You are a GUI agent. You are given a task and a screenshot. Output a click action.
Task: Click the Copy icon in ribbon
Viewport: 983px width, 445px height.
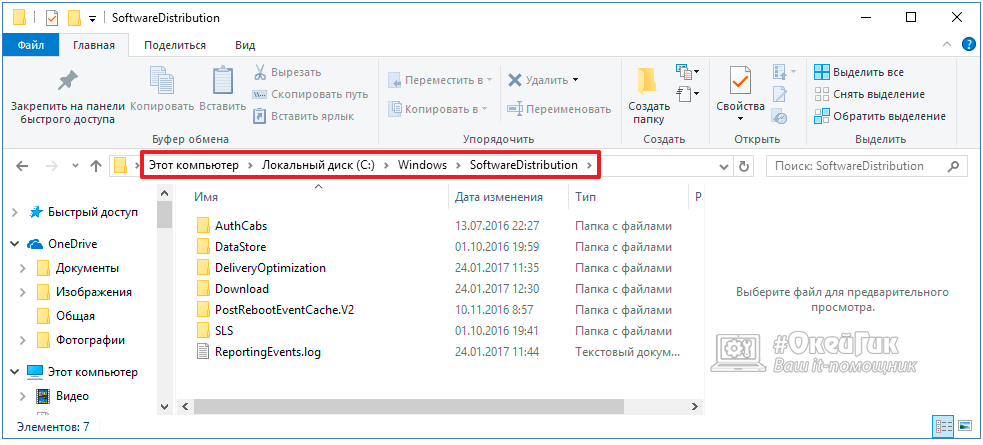point(162,82)
